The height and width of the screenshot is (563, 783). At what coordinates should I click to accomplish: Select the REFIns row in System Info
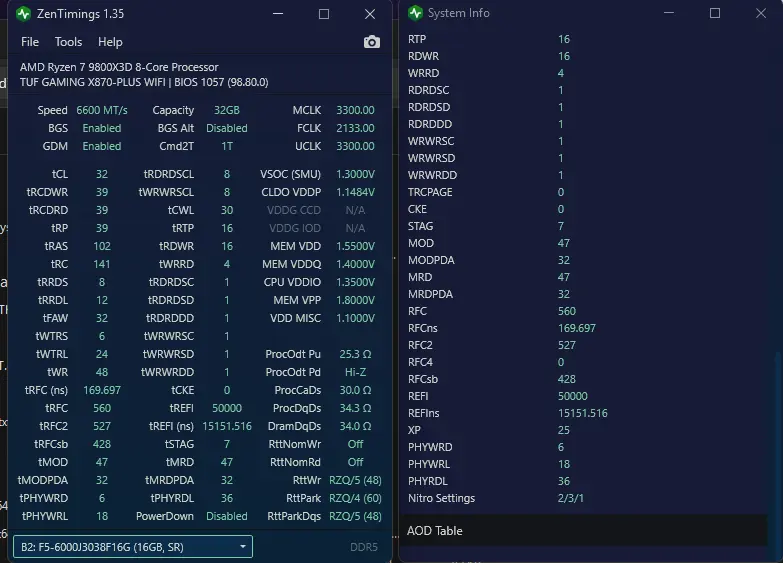[584, 413]
